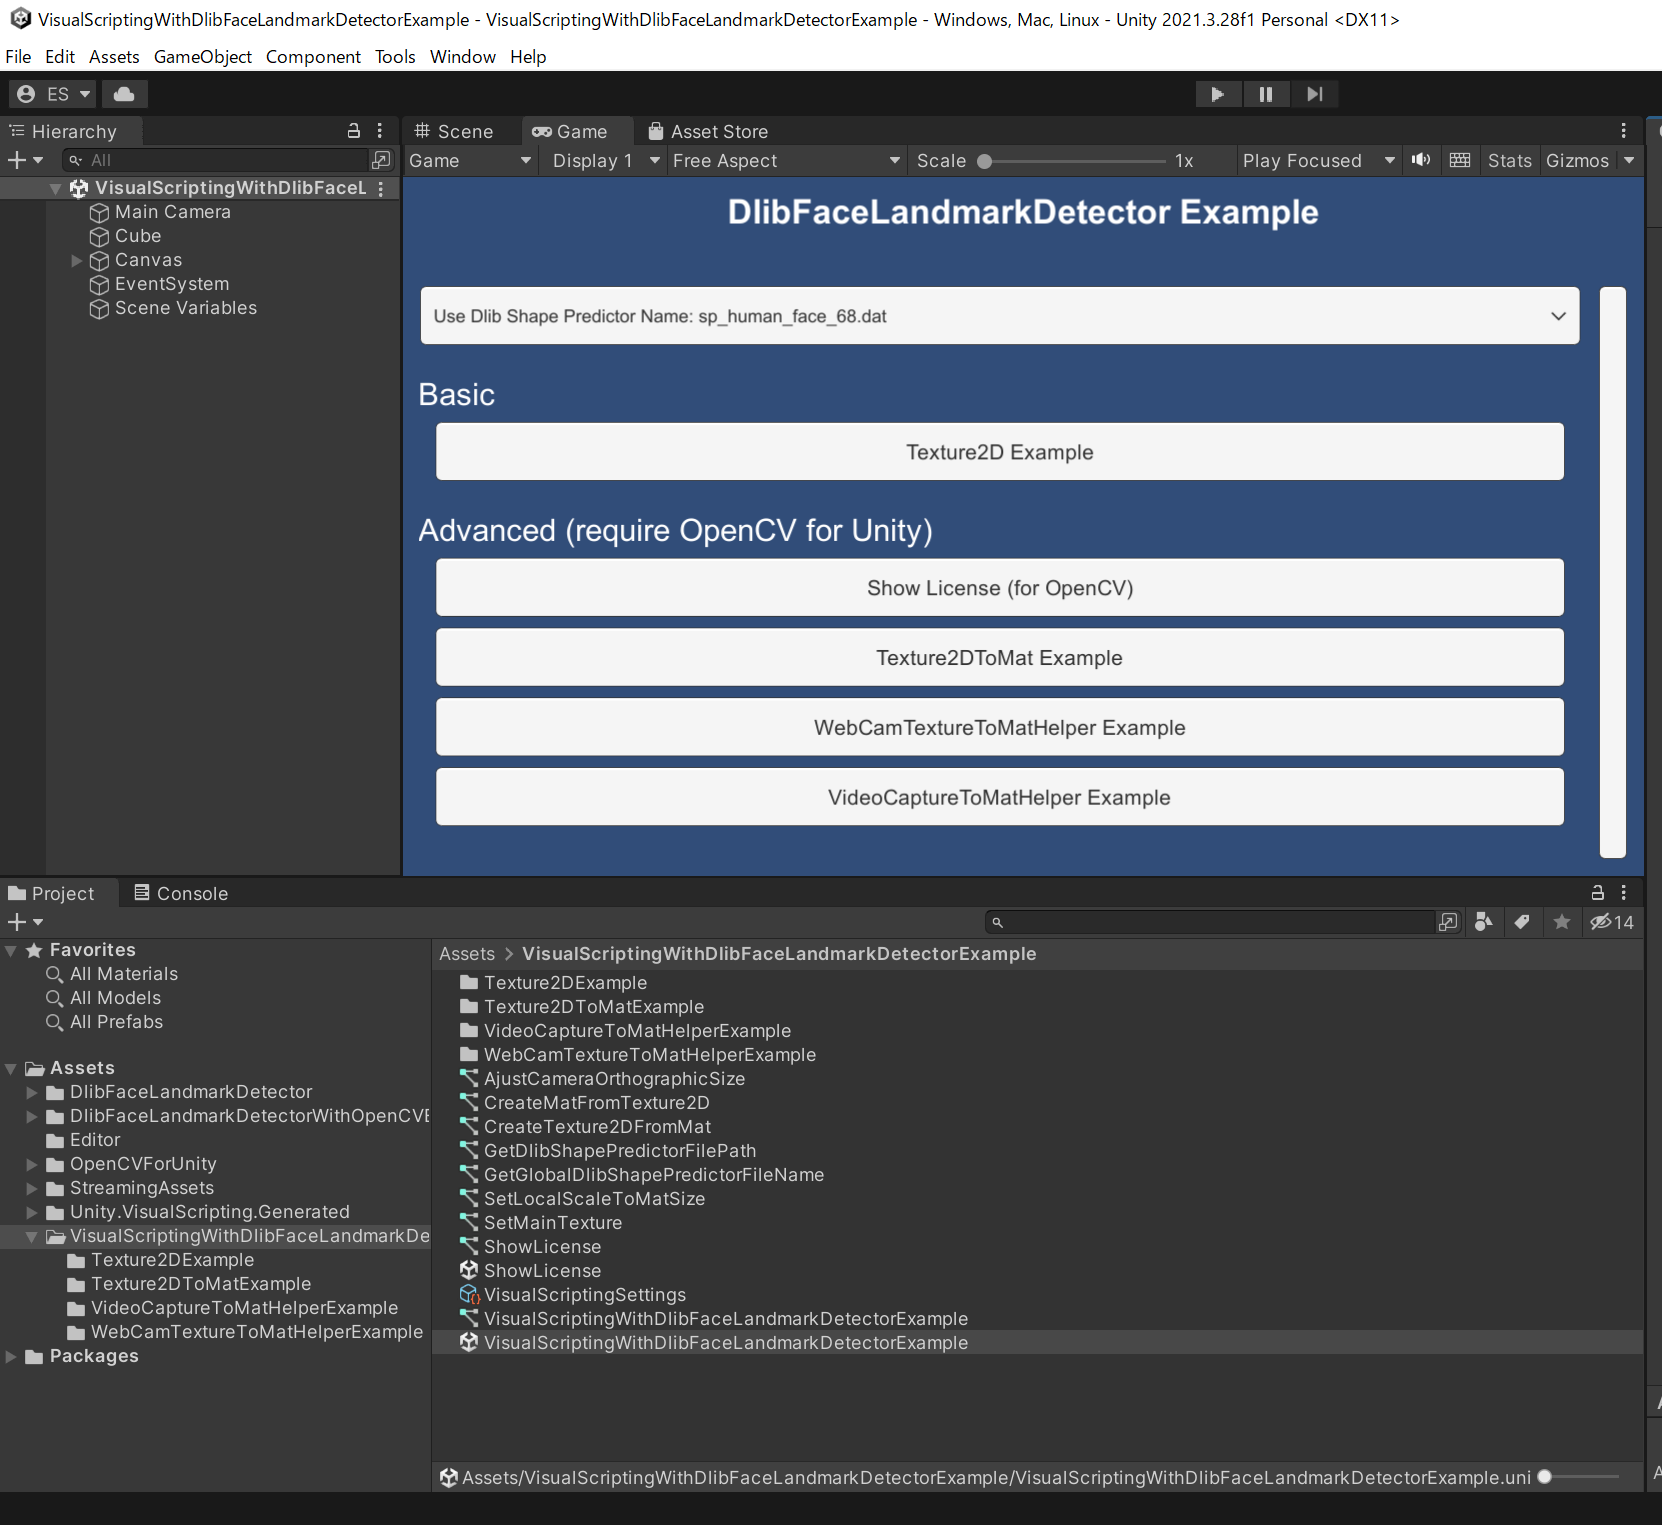The width and height of the screenshot is (1662, 1525).
Task: Switch to the Asset Store tab
Action: (708, 131)
